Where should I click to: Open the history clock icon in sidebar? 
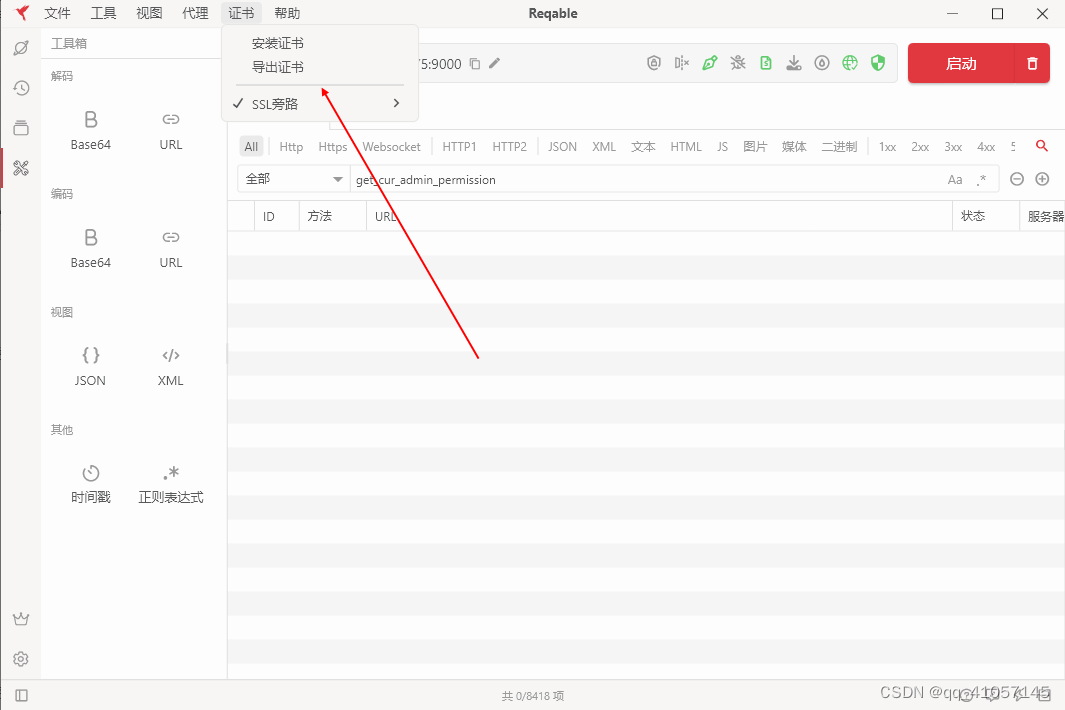pos(21,88)
